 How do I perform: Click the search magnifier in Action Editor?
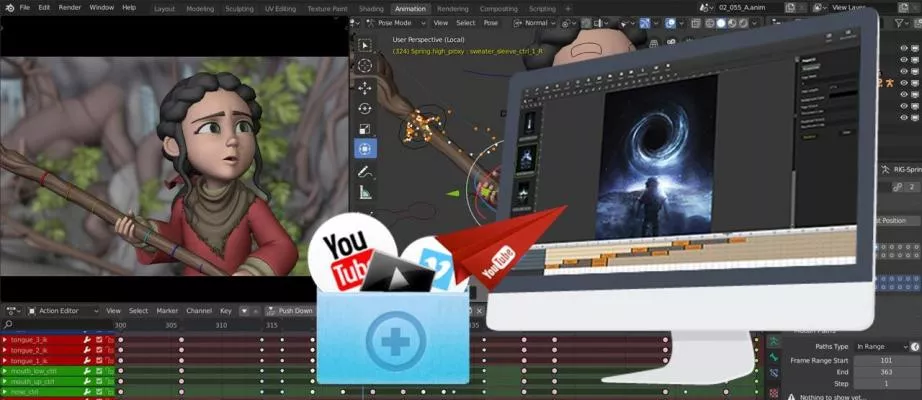8,325
